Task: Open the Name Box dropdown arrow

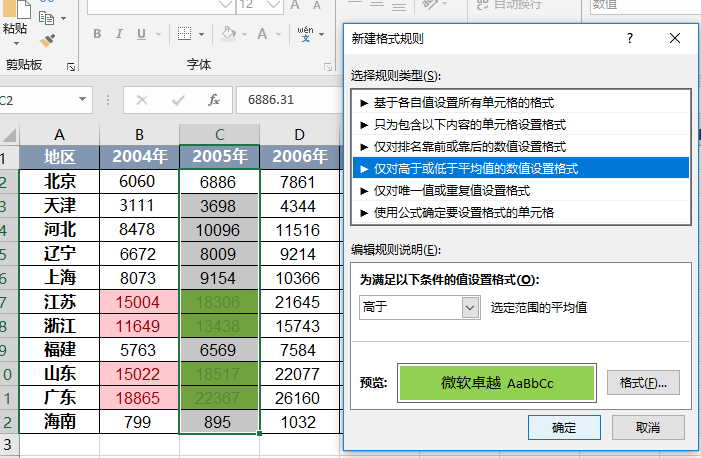Action: 82,99
